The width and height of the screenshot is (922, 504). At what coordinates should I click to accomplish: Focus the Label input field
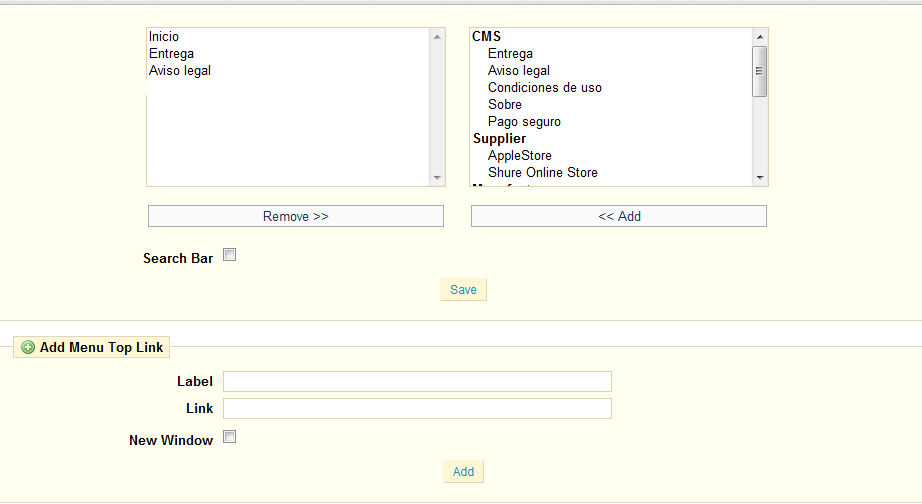[417, 381]
